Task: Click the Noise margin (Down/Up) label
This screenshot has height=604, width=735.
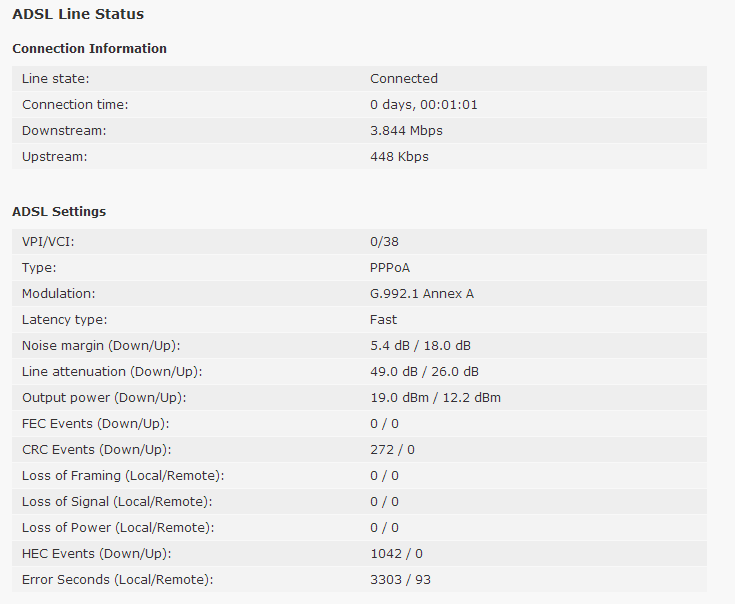Action: click(101, 346)
